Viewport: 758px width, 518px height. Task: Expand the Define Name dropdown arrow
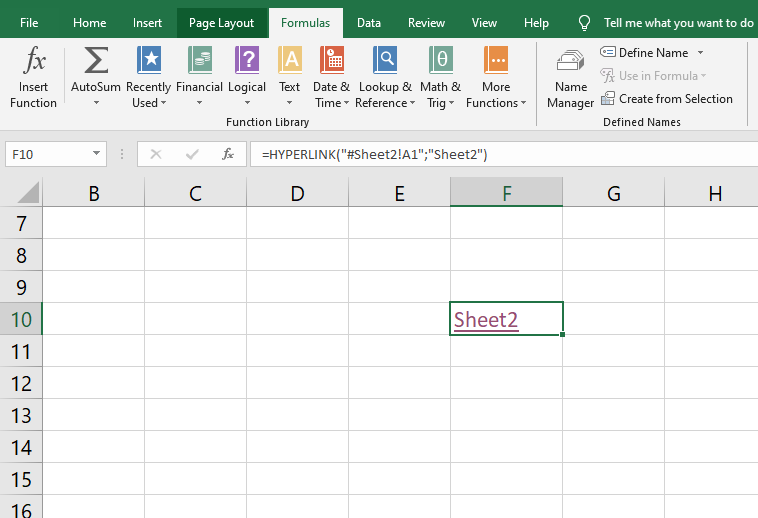(700, 52)
